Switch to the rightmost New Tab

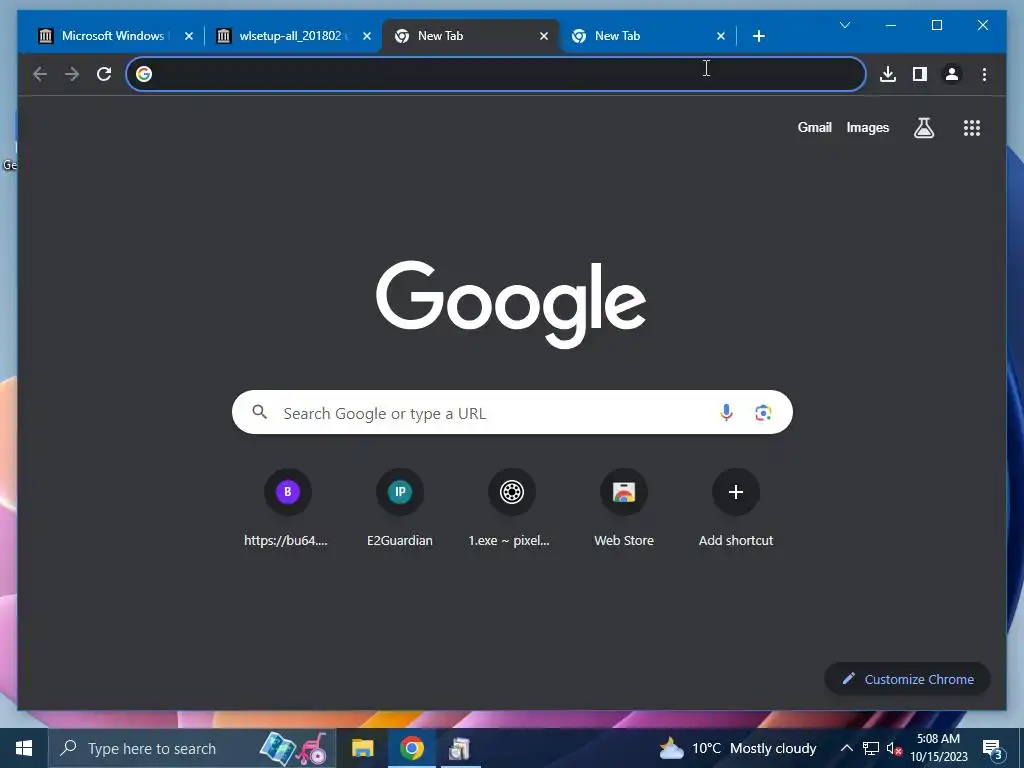(647, 36)
